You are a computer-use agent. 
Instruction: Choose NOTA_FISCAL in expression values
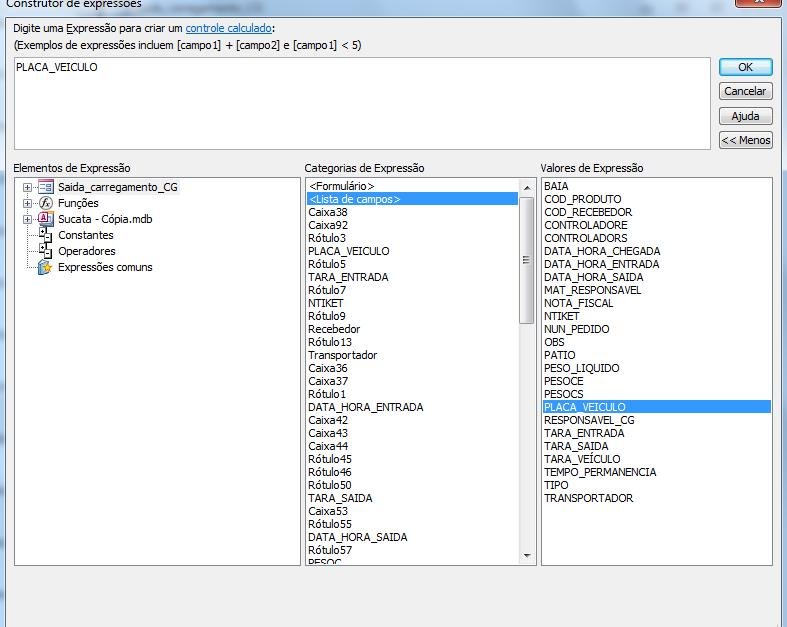point(578,303)
